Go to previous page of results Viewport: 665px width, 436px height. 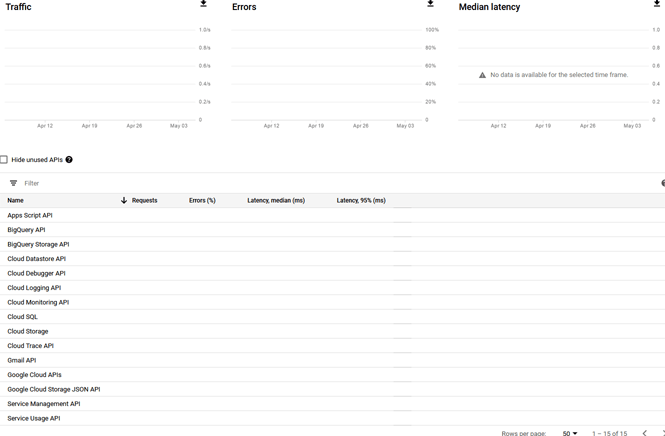(x=645, y=433)
